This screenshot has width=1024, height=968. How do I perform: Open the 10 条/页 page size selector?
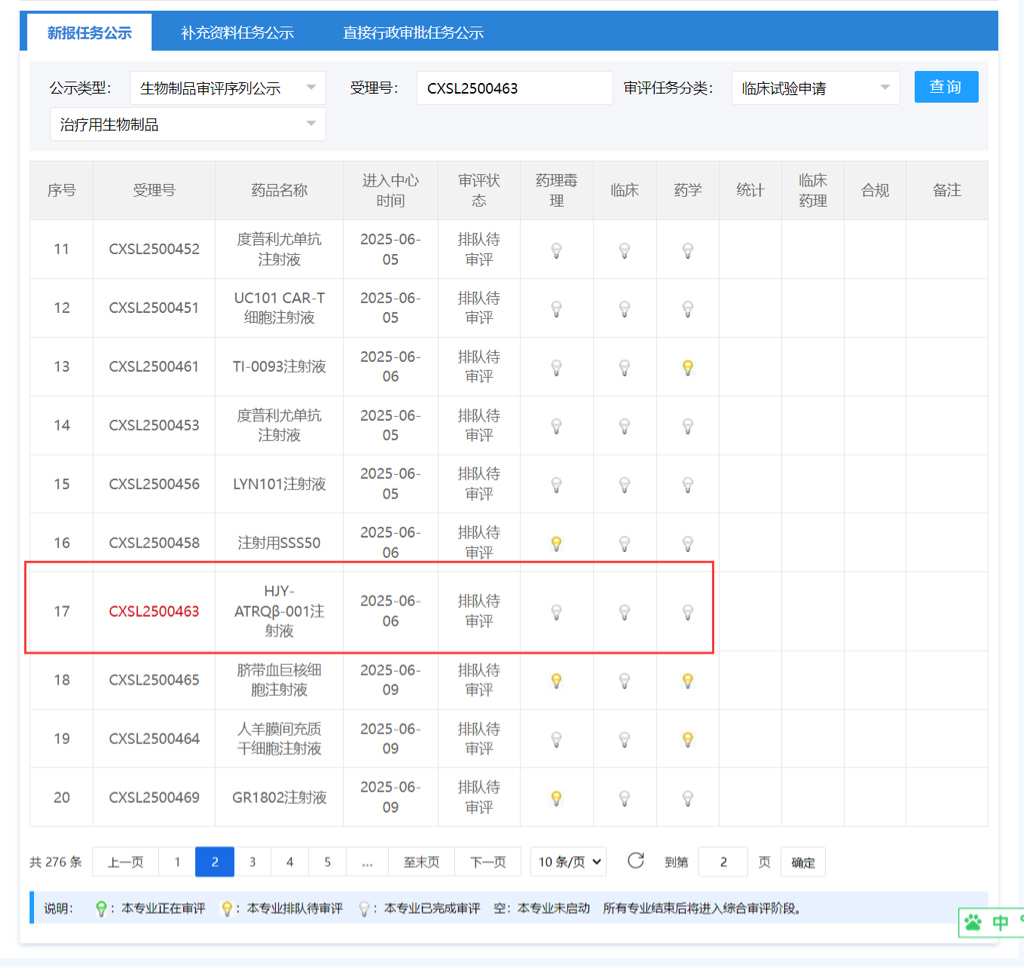(568, 862)
